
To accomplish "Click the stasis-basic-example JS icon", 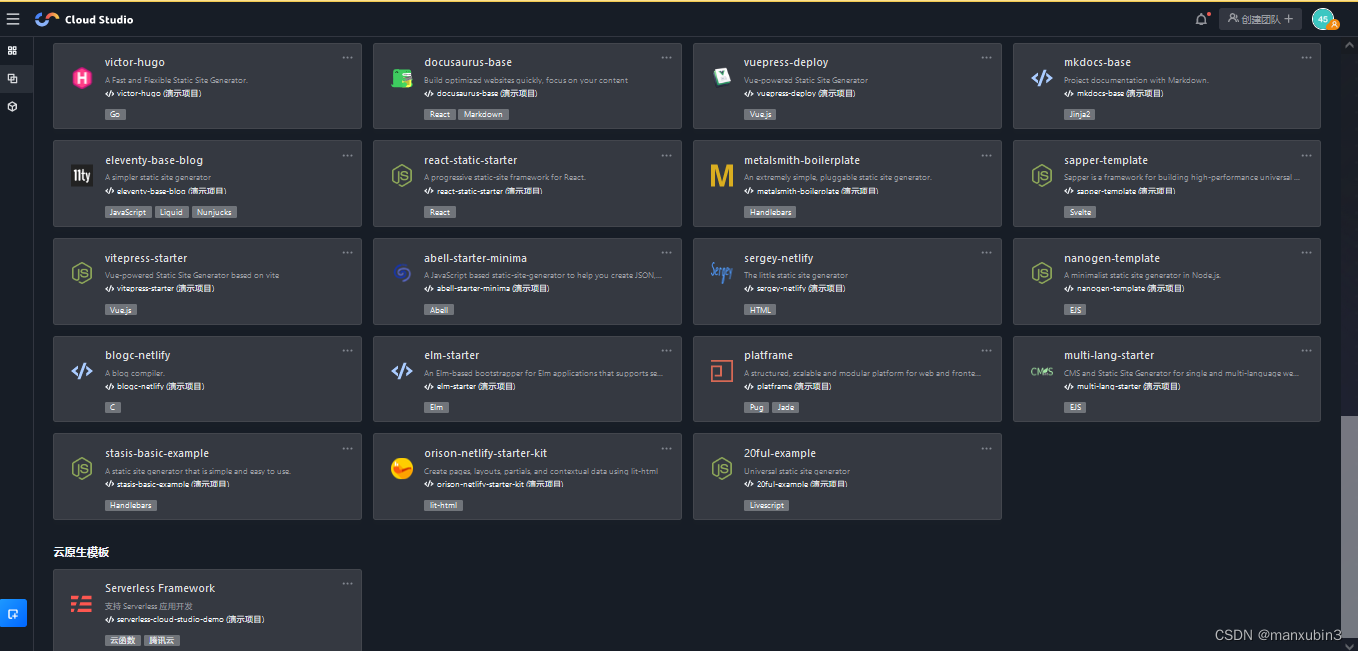I will (82, 469).
